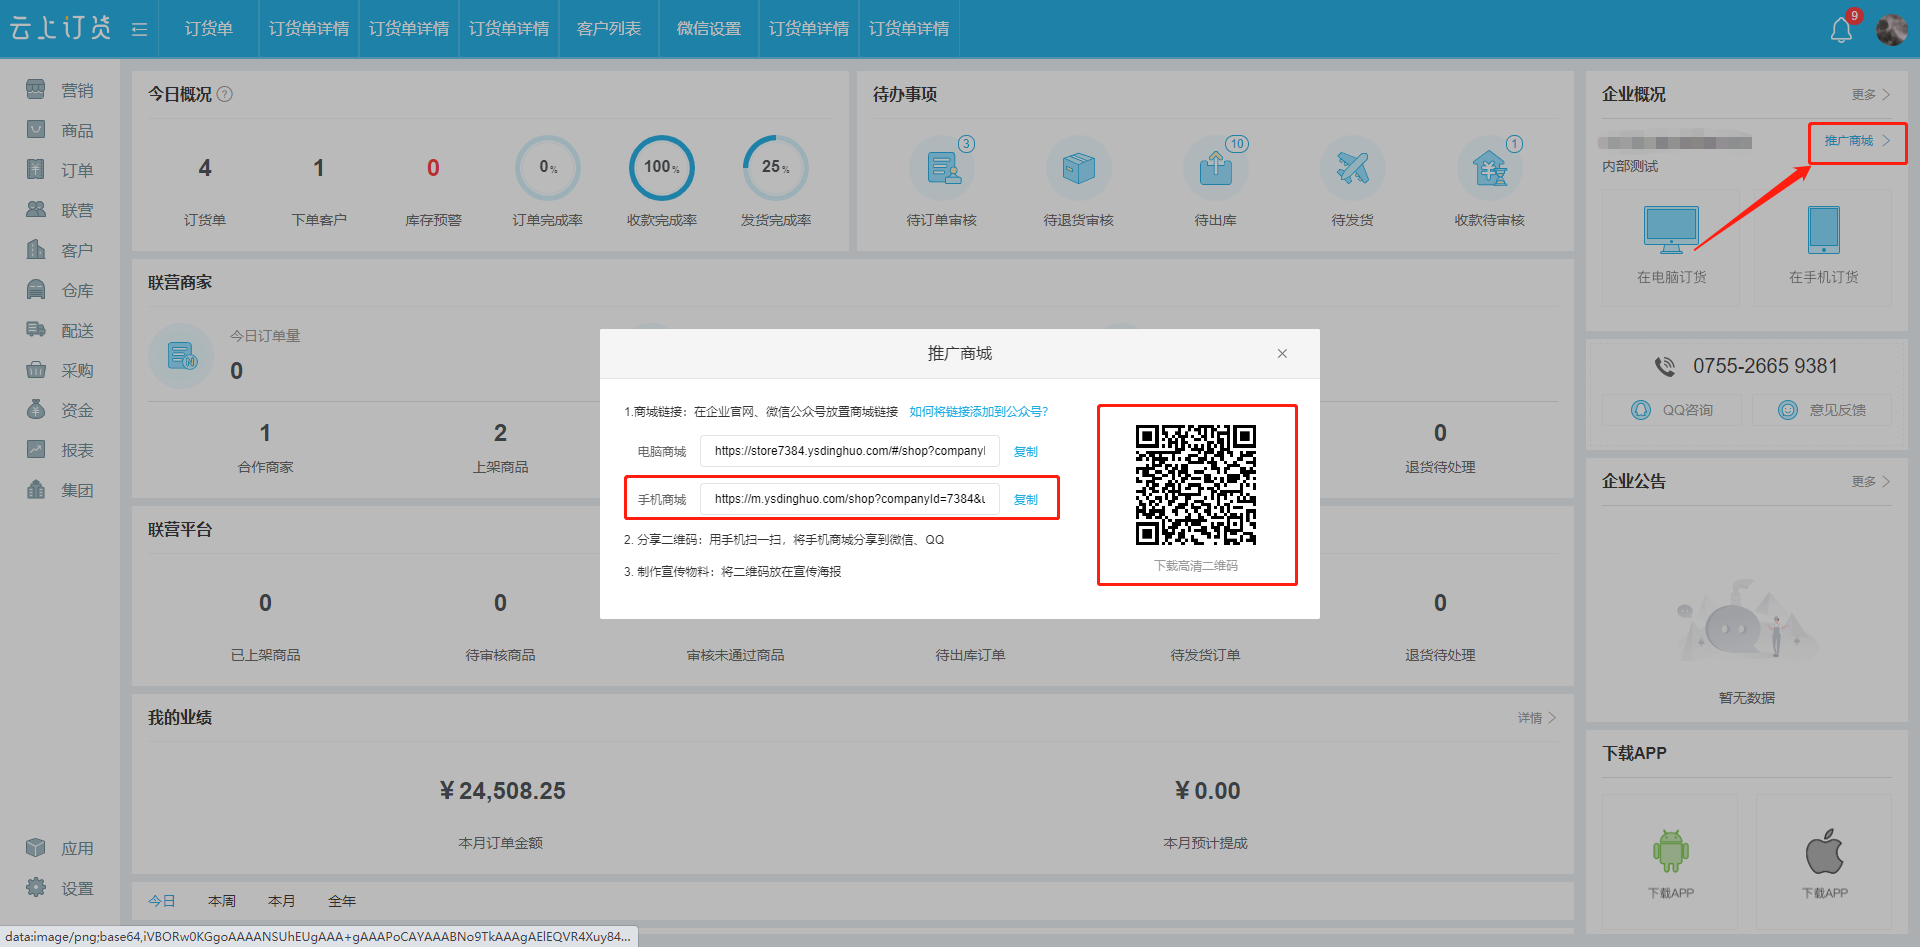The height and width of the screenshot is (947, 1920).
Task: Click the 待退货审核 box icon
Action: click(1079, 167)
